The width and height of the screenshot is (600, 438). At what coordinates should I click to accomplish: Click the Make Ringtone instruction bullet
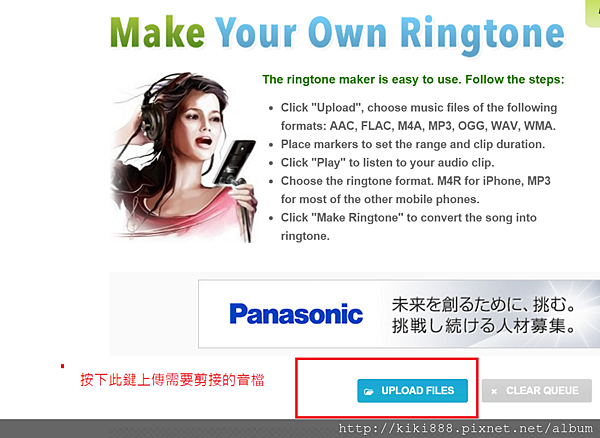click(409, 227)
